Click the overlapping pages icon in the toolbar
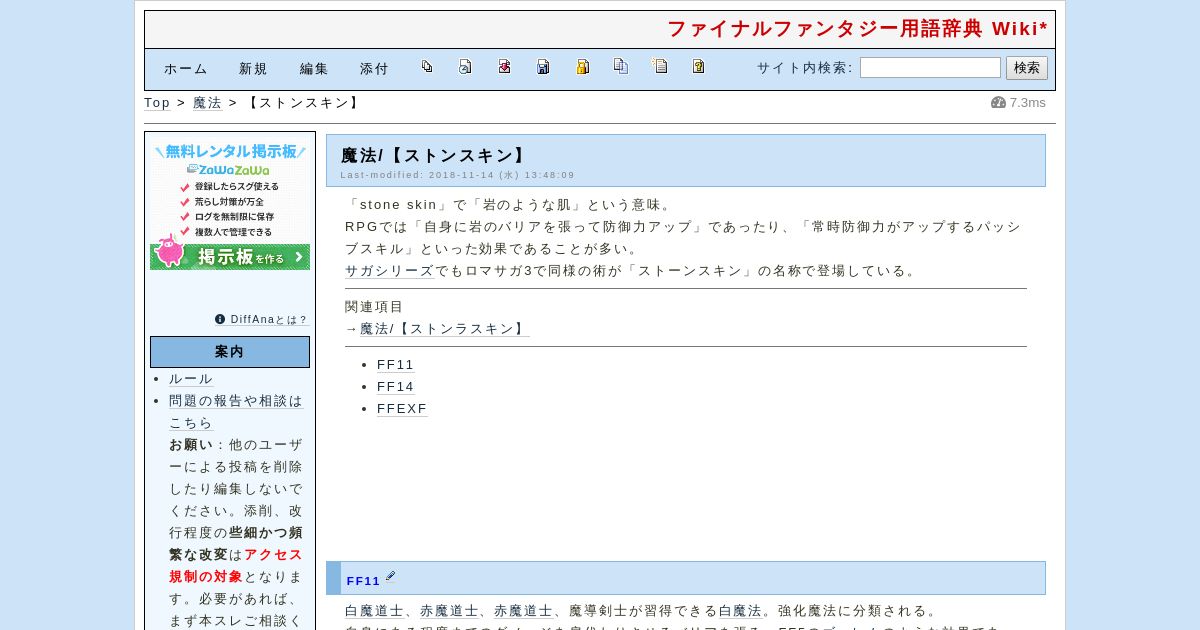 click(427, 67)
